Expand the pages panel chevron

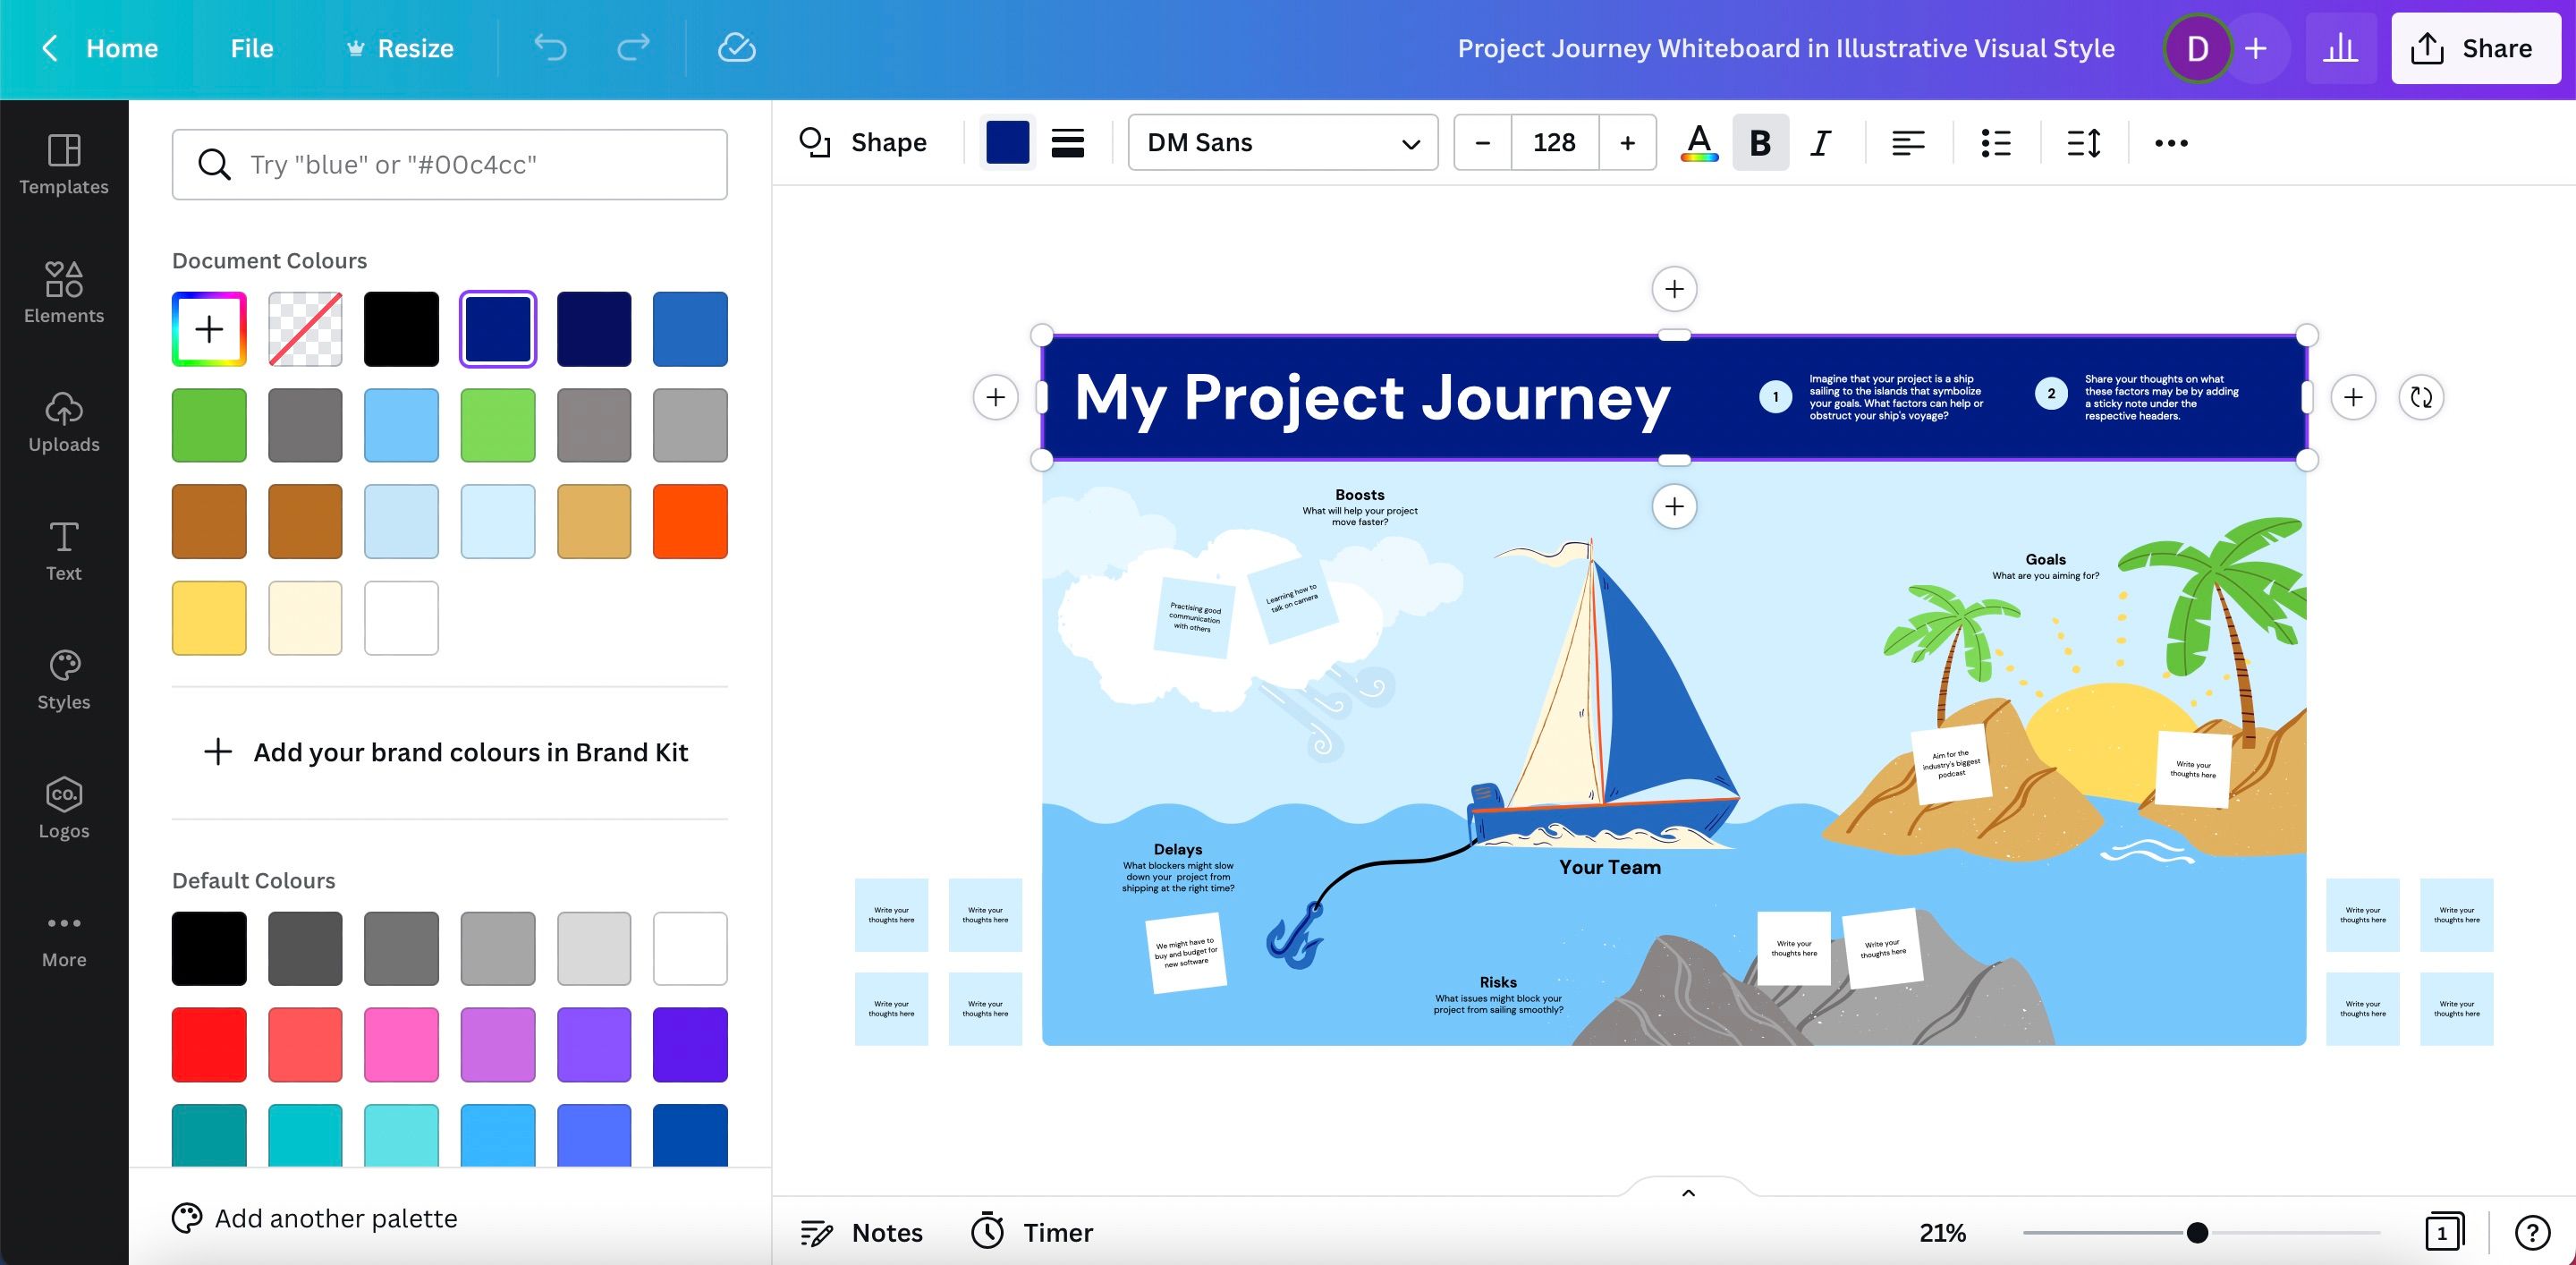[x=1688, y=1192]
